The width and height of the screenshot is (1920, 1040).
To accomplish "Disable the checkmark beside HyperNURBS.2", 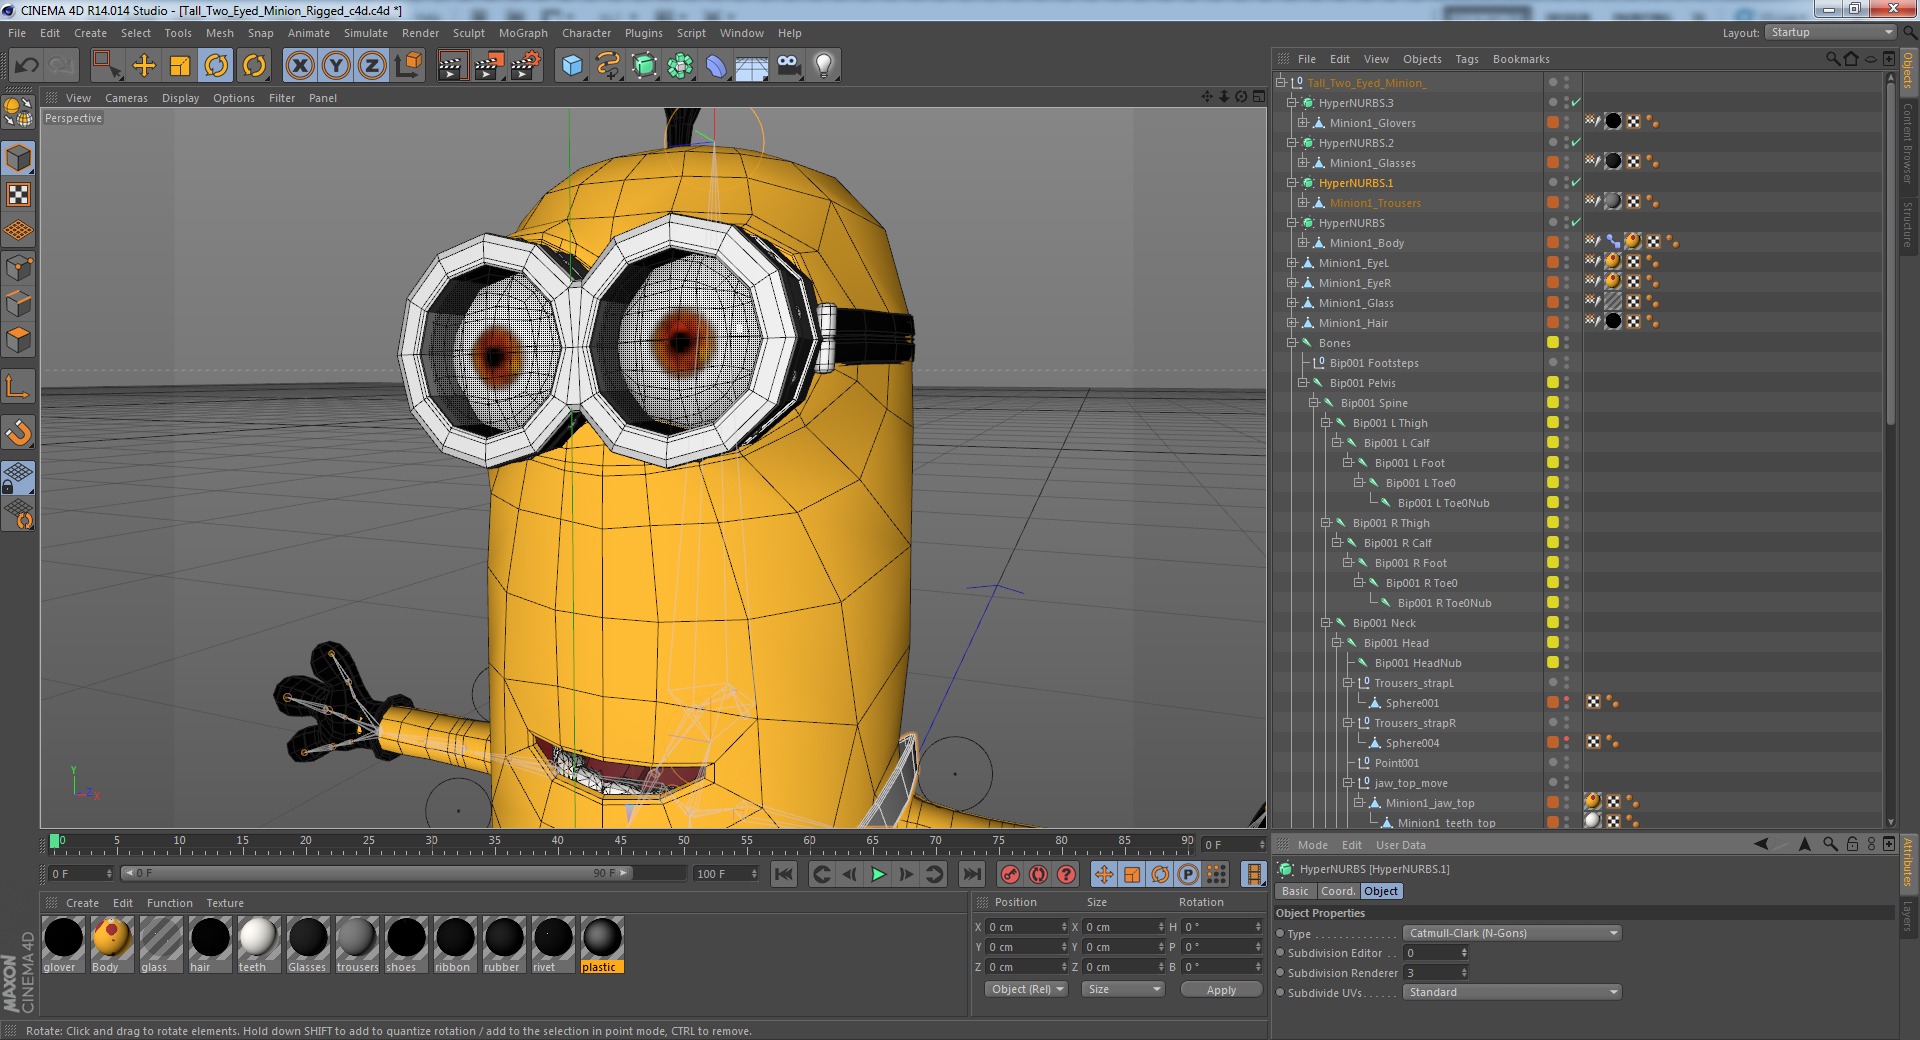I will (1577, 142).
